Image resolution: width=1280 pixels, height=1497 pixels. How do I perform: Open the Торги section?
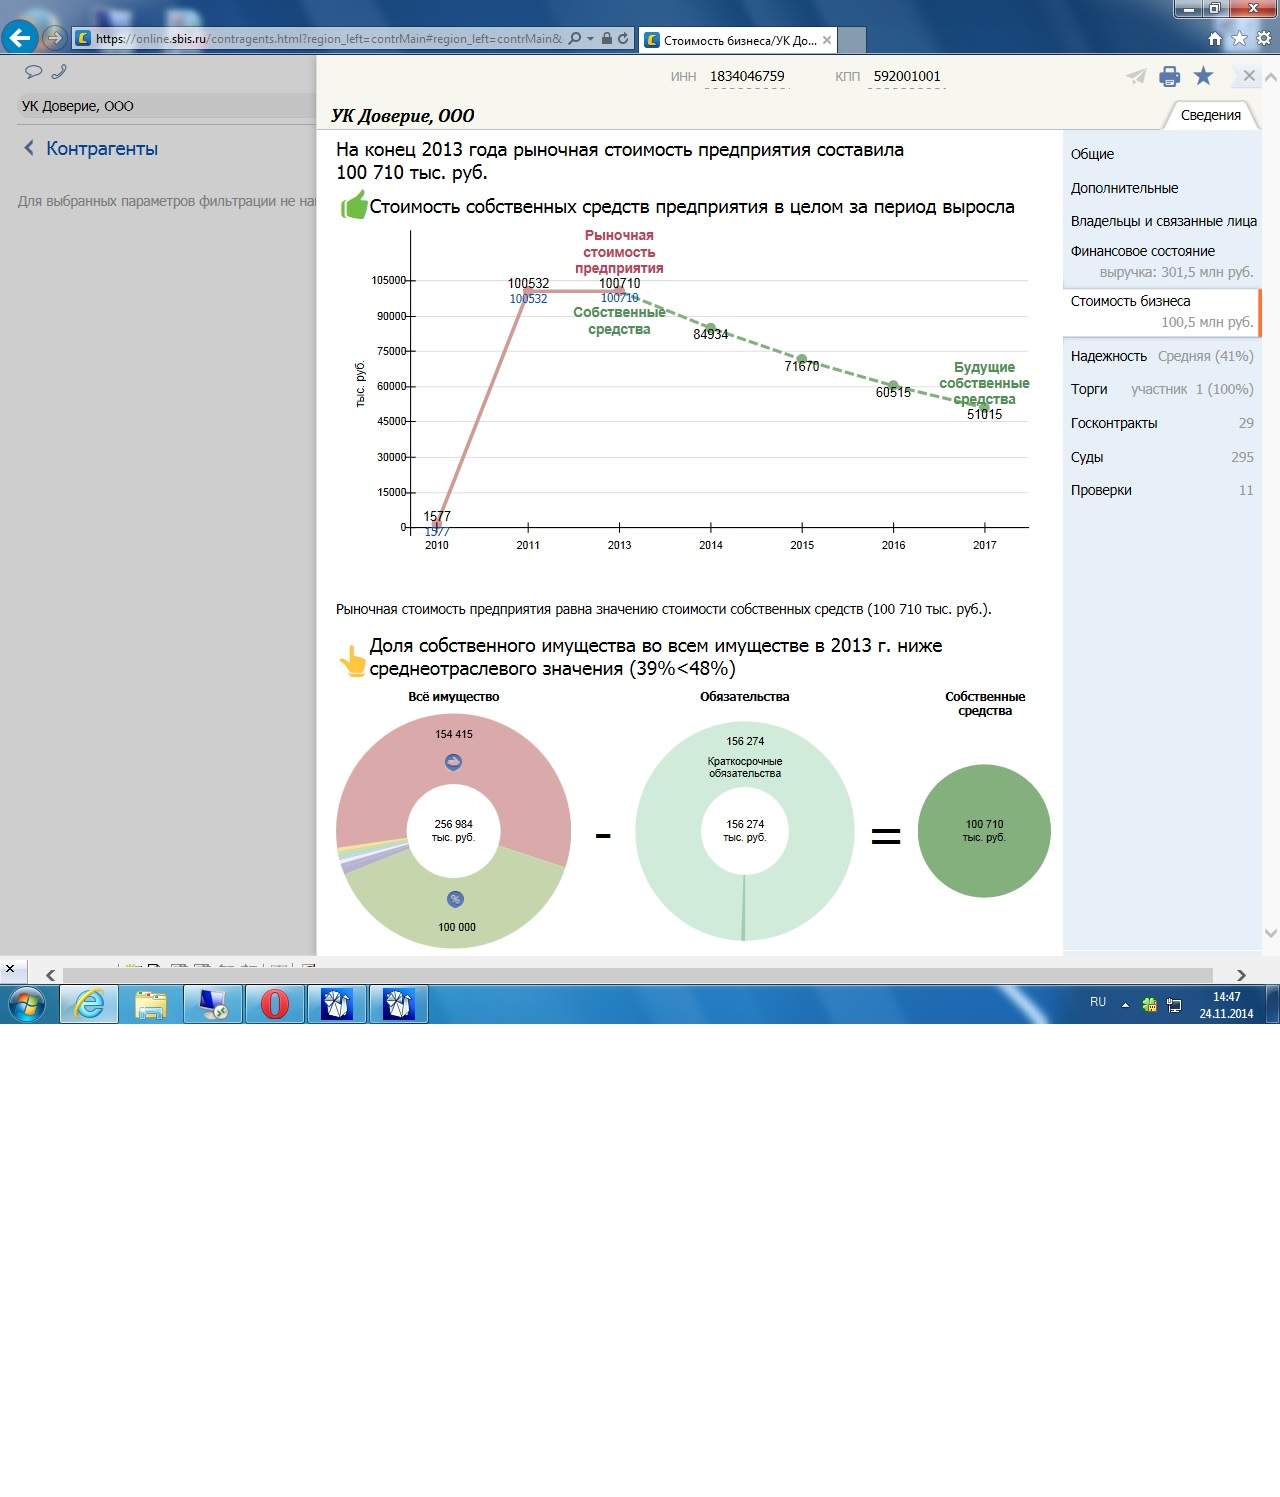pos(1161,389)
